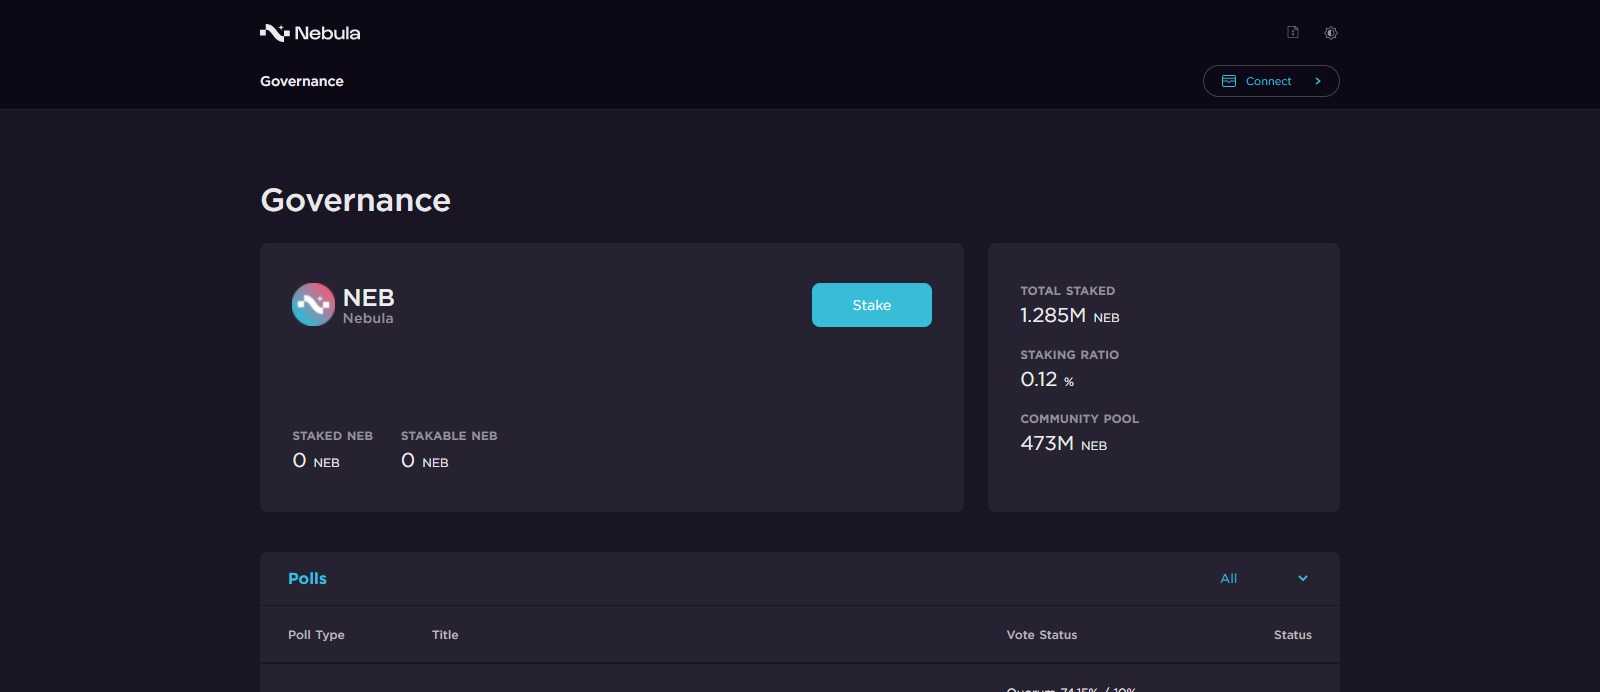Click the Nebula logo in the header
Viewport: 1600px width, 692px height.
click(310, 33)
